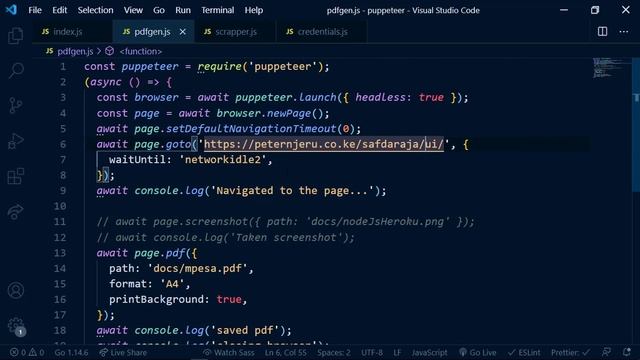Open the Live Share view icon
Screen dimensions: 640x360
click(x=16, y=212)
